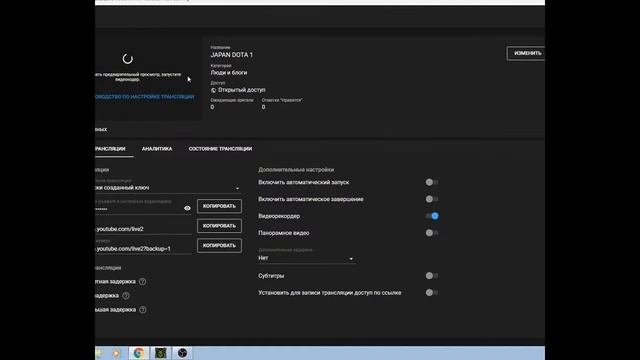Open Chrome from the taskbar

[x=138, y=353]
